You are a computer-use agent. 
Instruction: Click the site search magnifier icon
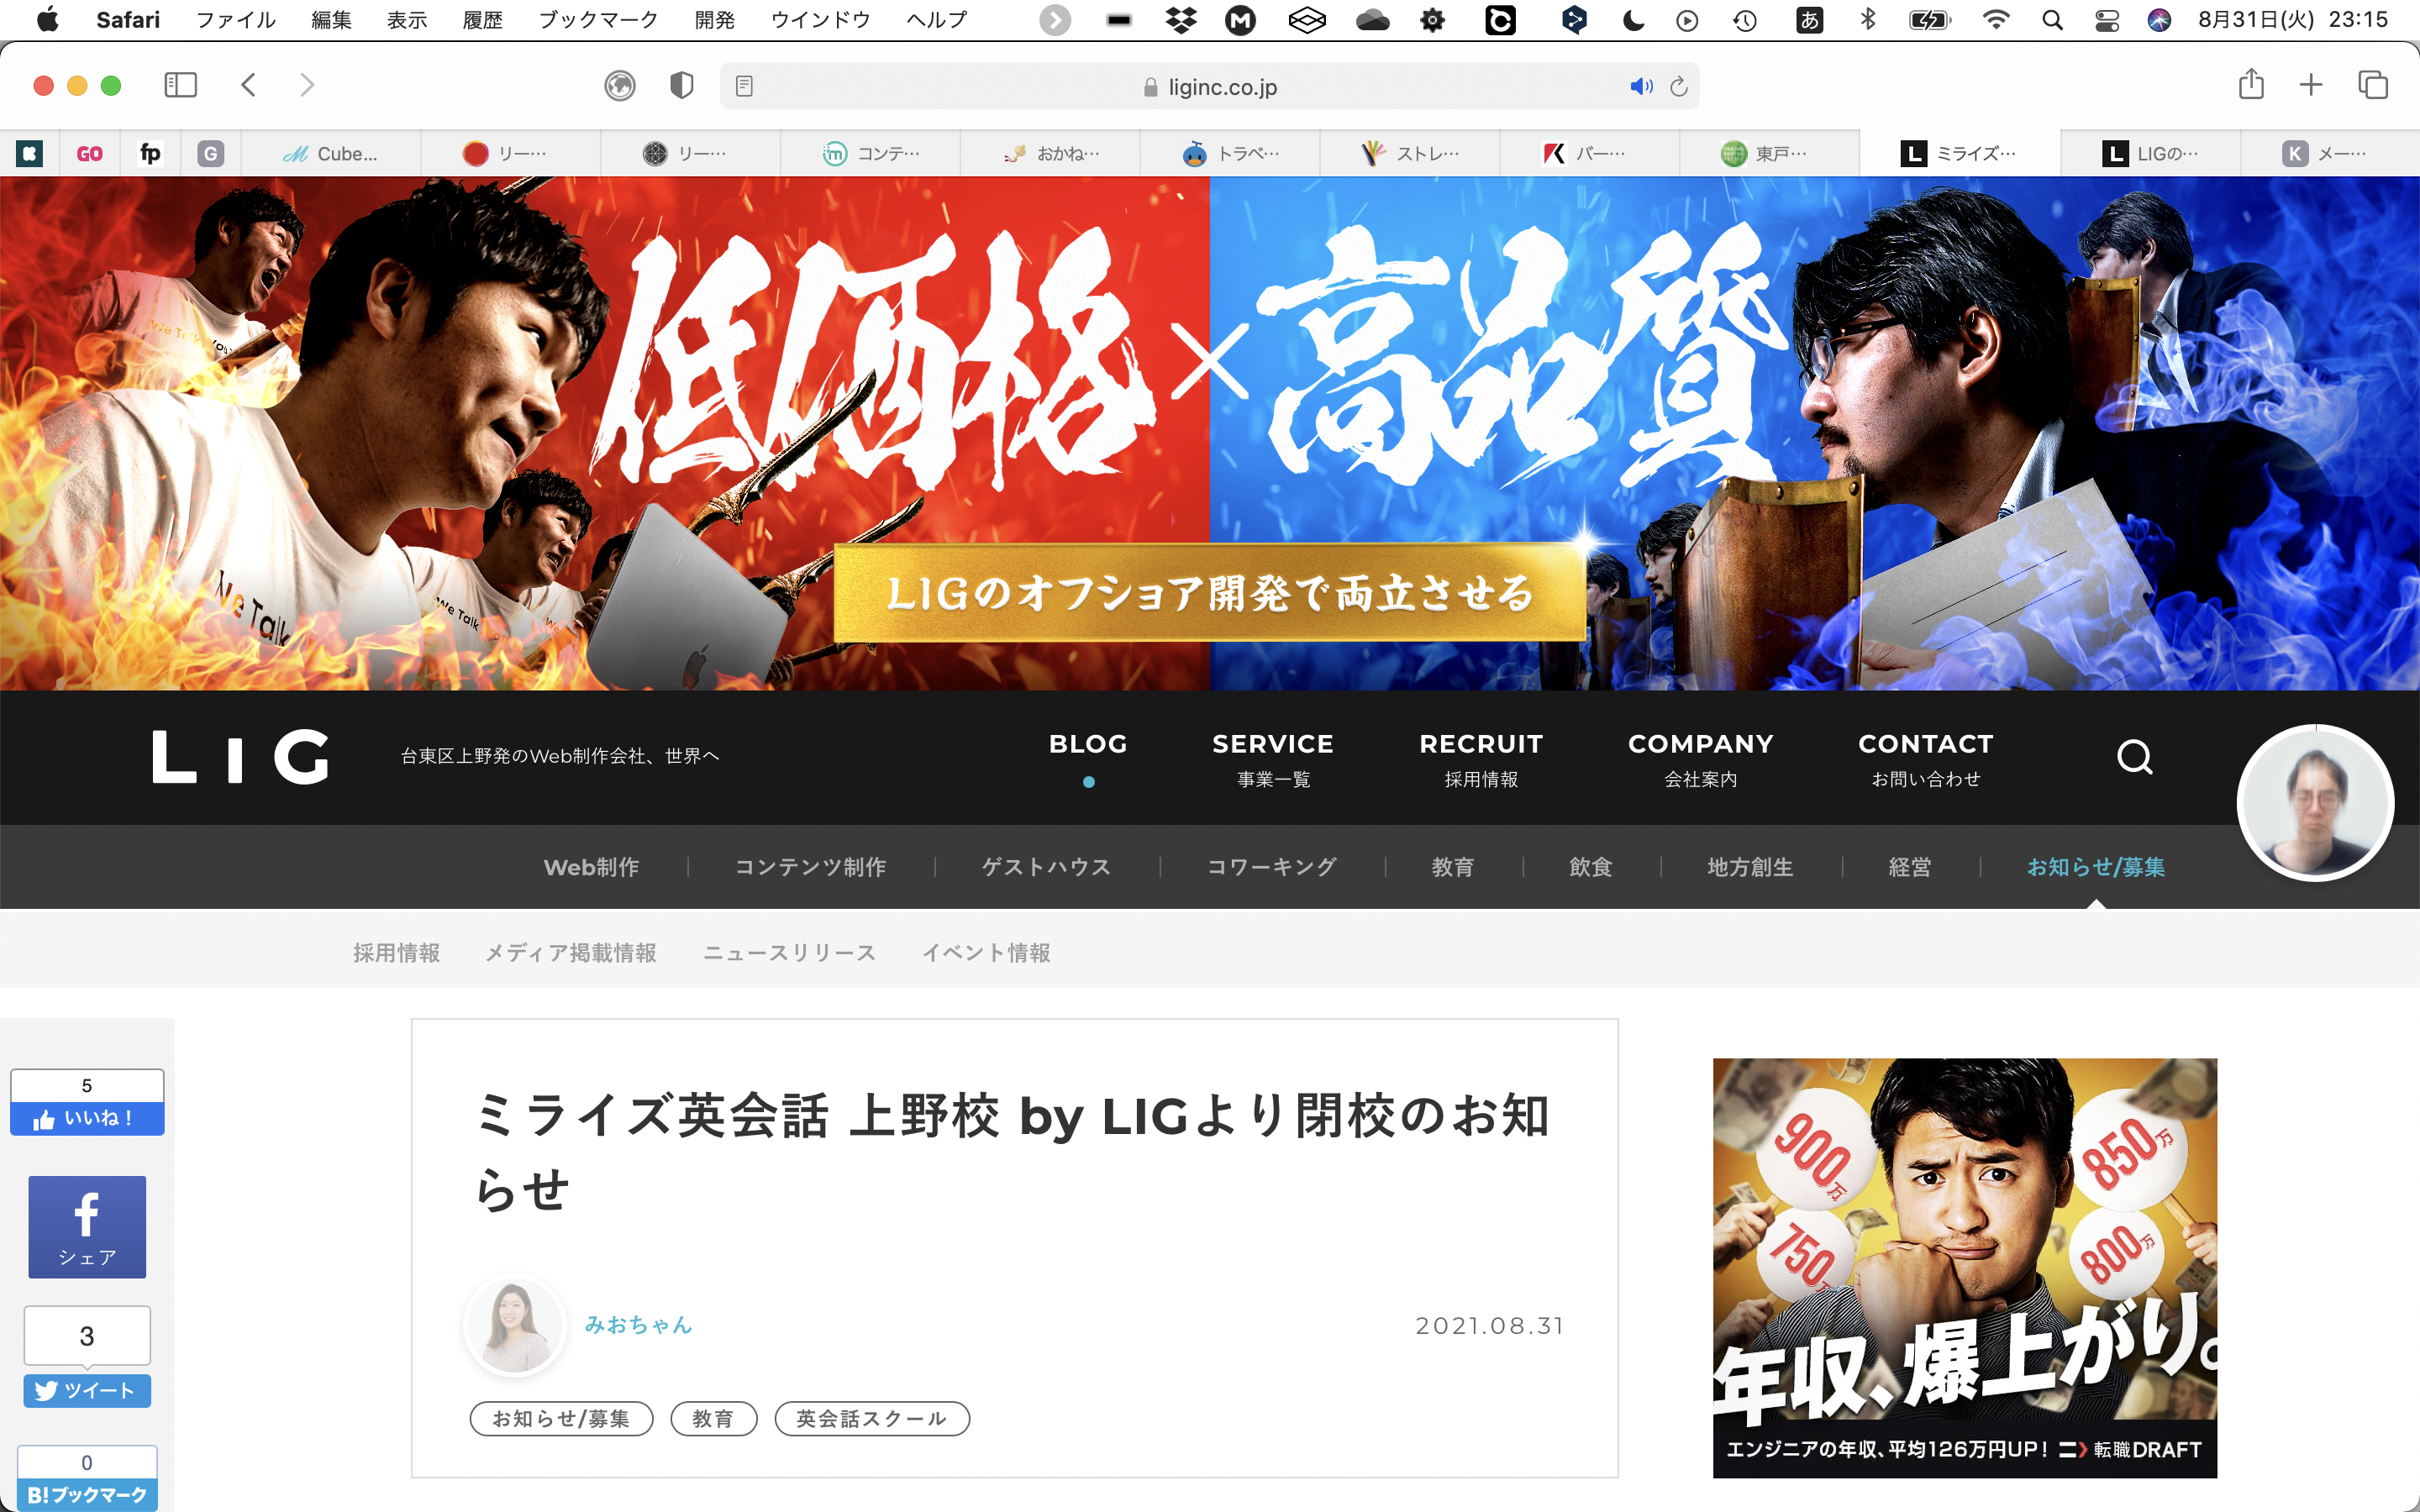[x=2135, y=757]
